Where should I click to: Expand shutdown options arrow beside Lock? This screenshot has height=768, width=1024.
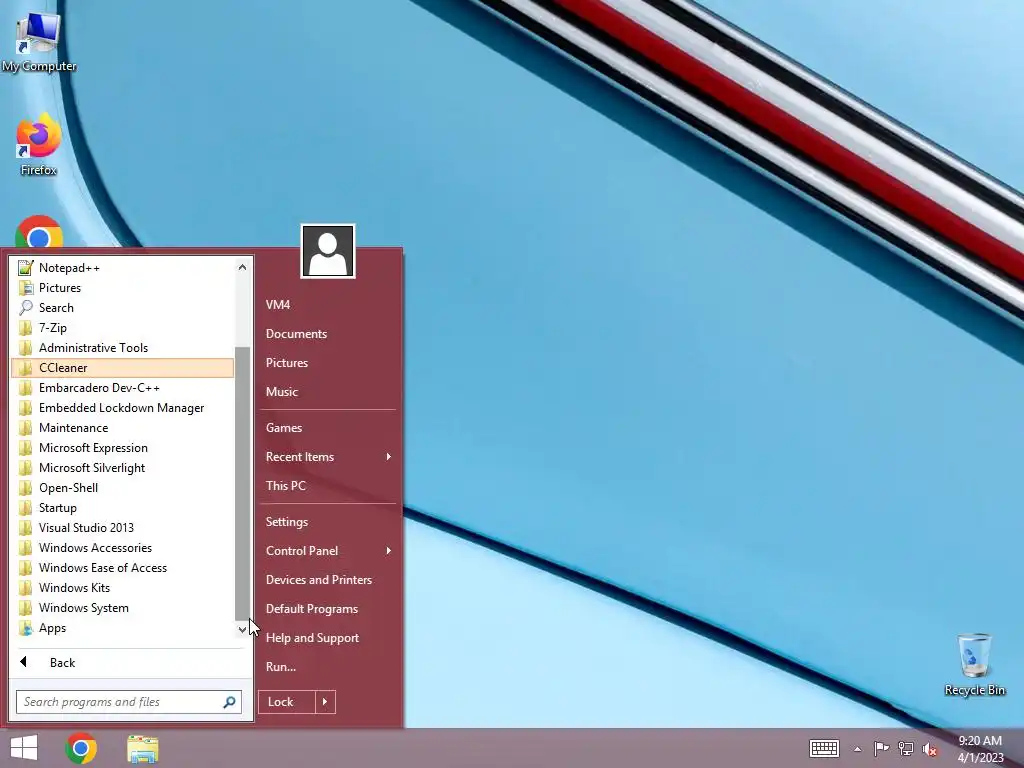coord(325,702)
